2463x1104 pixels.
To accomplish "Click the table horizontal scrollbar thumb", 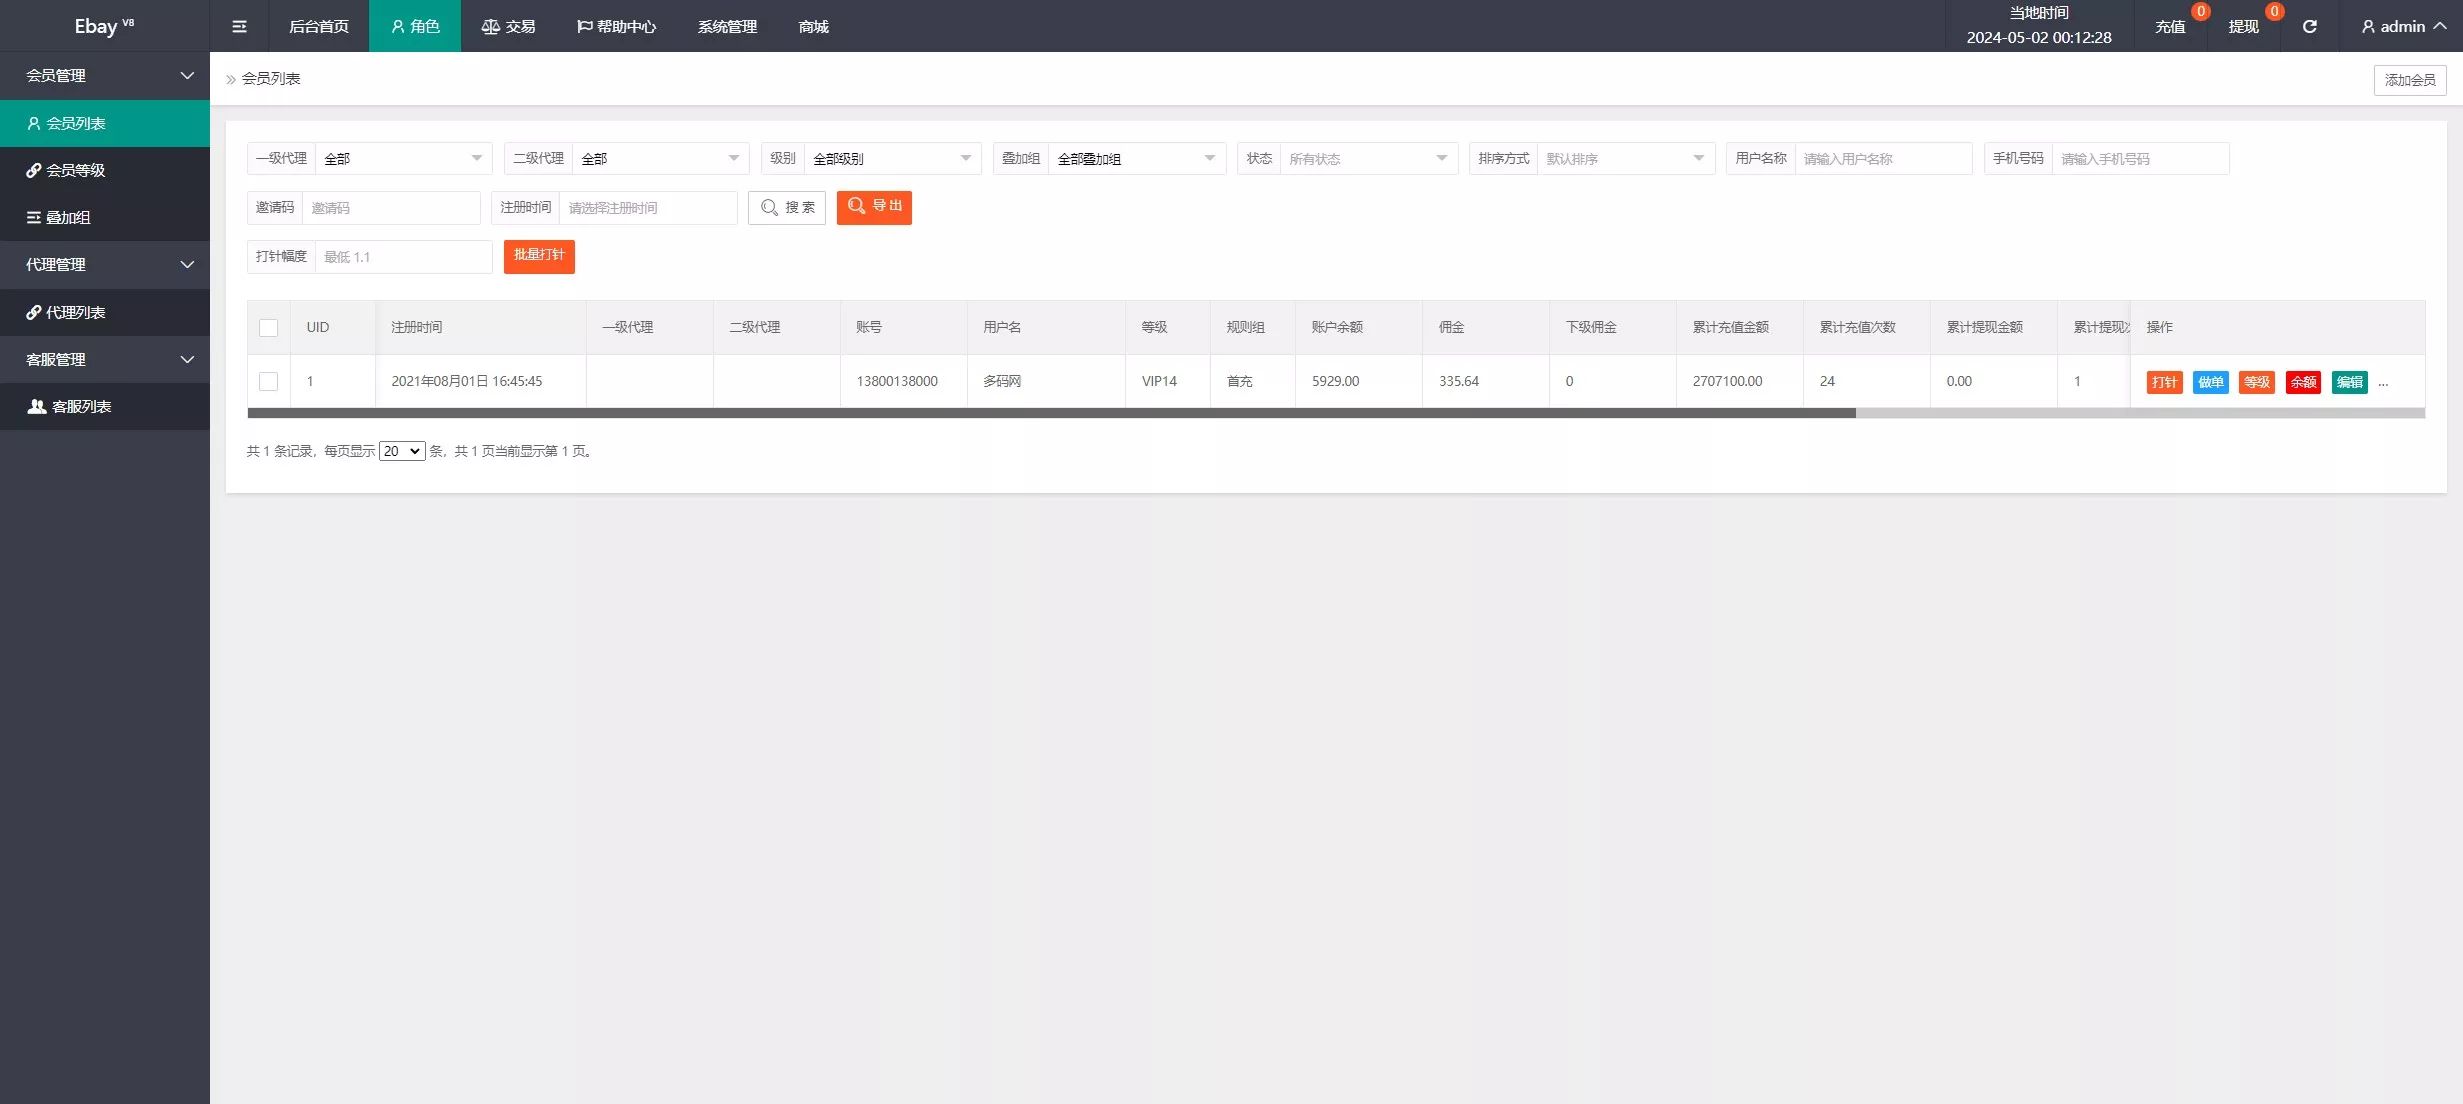I will [1051, 413].
